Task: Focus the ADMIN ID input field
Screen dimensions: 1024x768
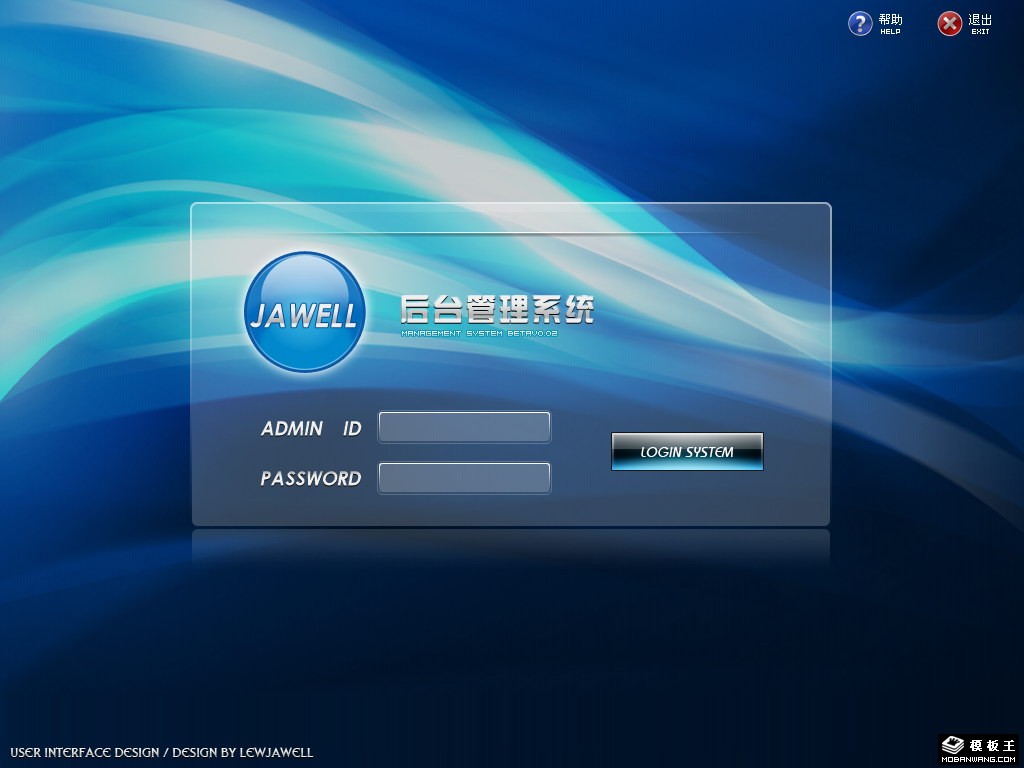Action: tap(464, 427)
